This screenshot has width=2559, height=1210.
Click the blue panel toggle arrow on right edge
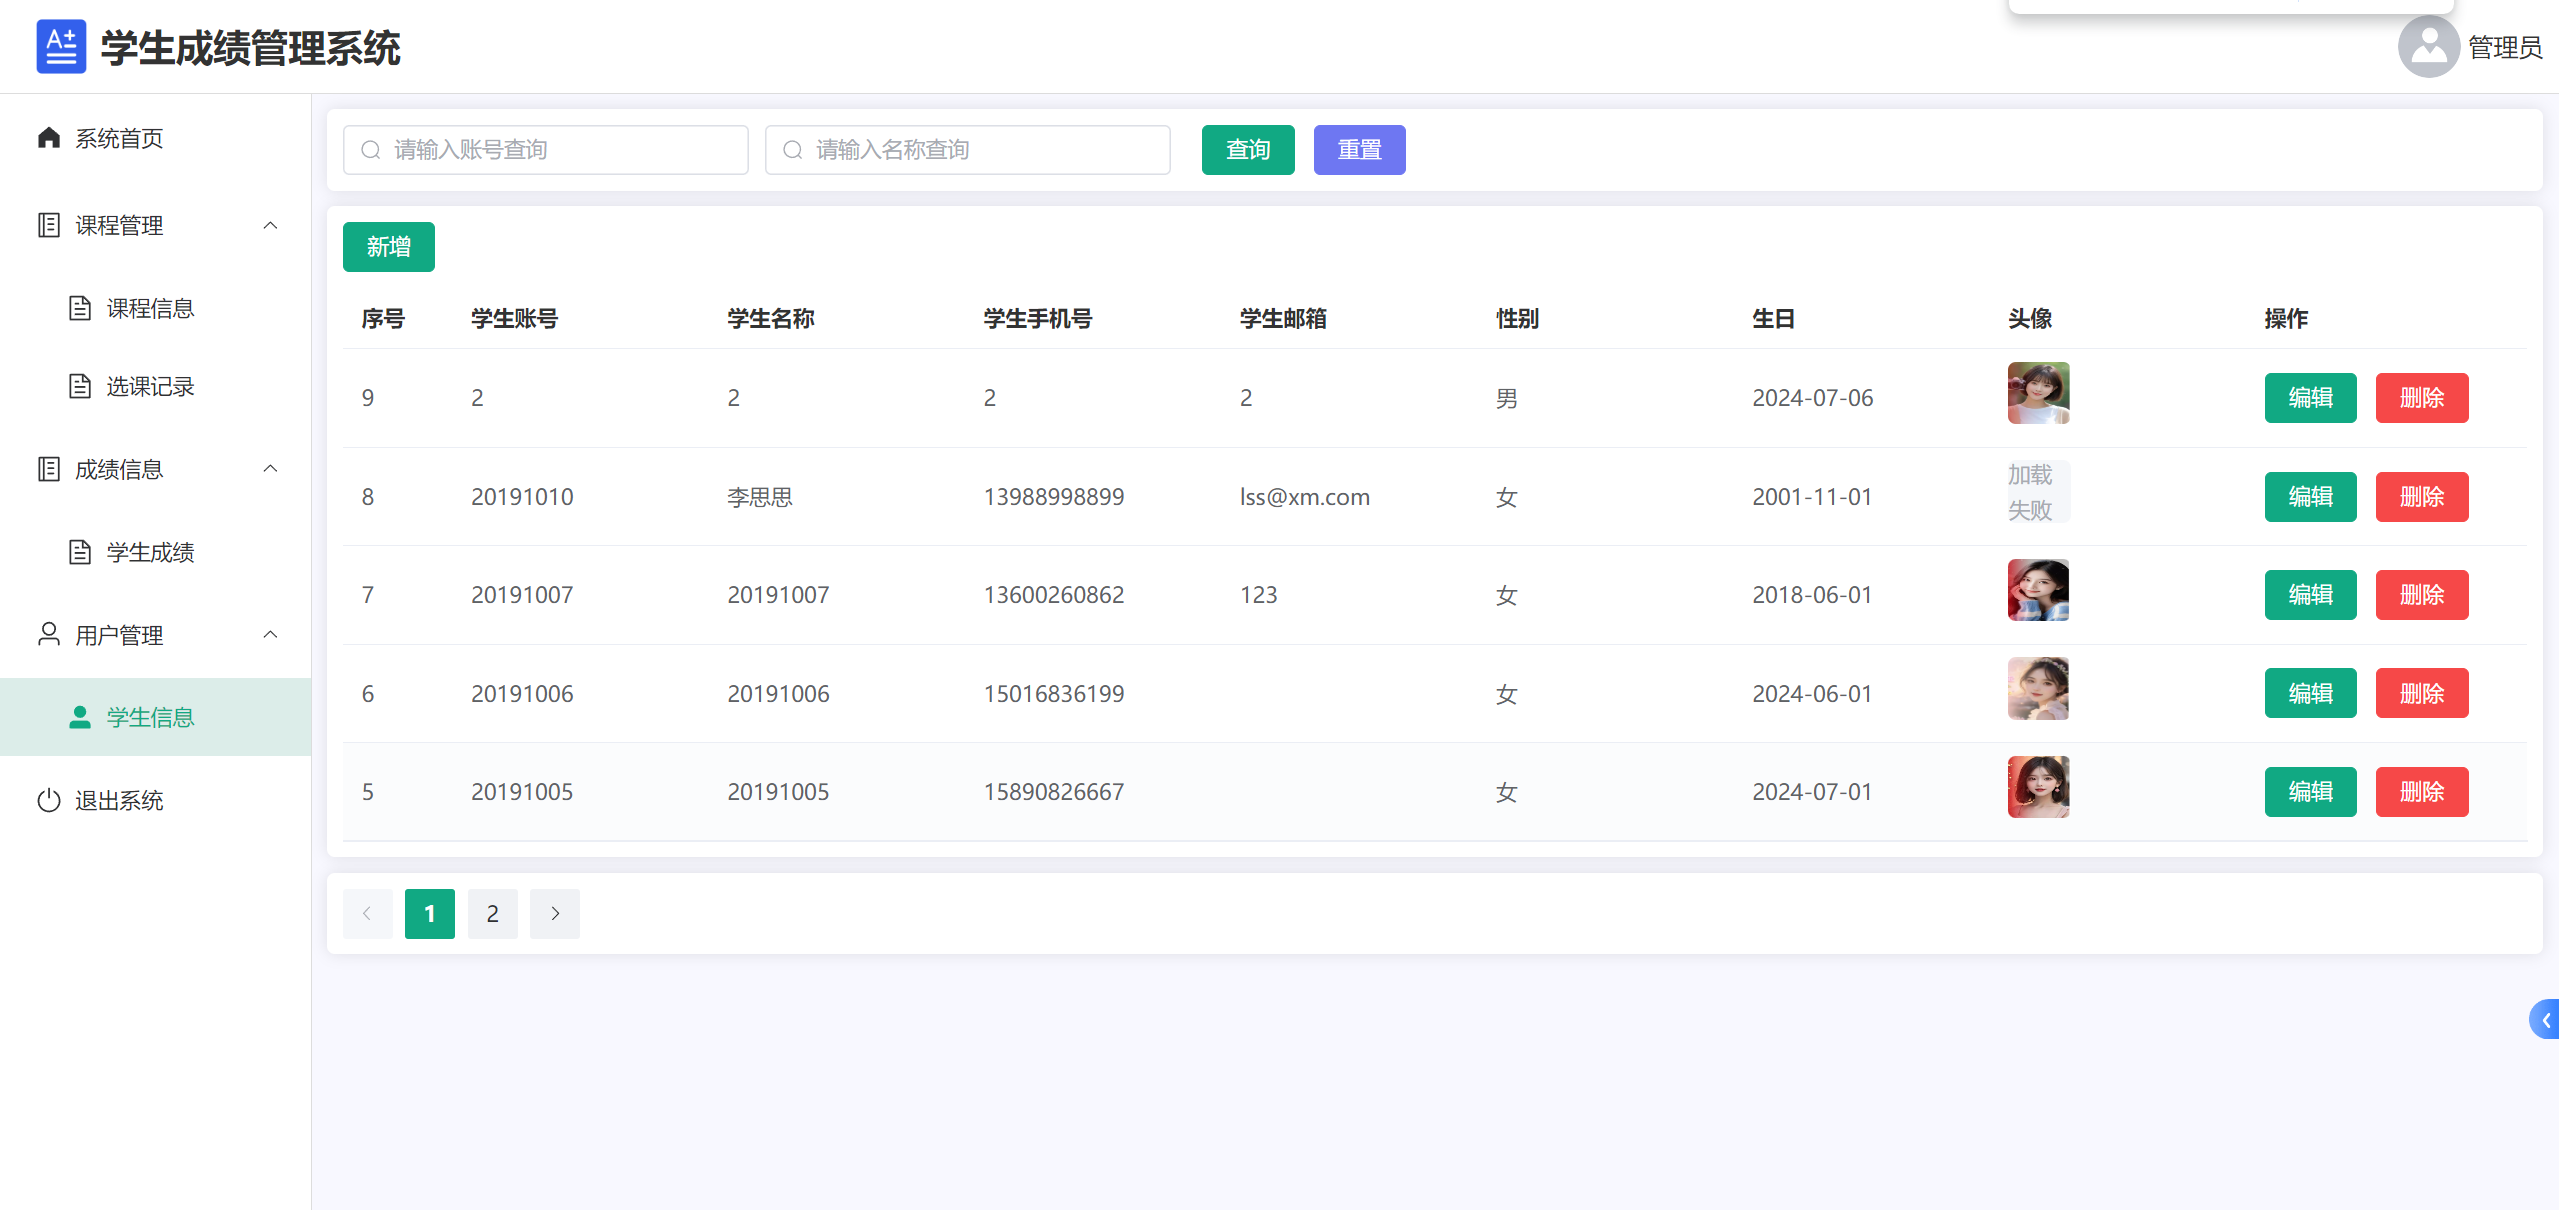pos(2546,1019)
